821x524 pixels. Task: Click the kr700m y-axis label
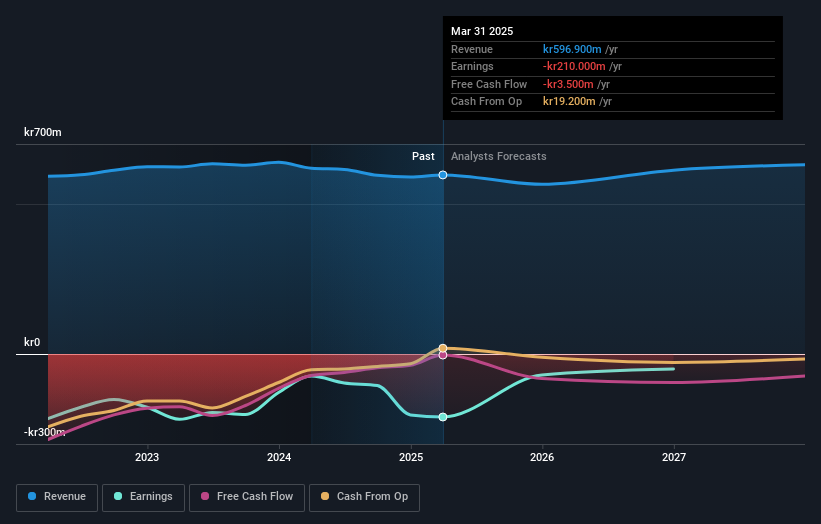(x=42, y=132)
